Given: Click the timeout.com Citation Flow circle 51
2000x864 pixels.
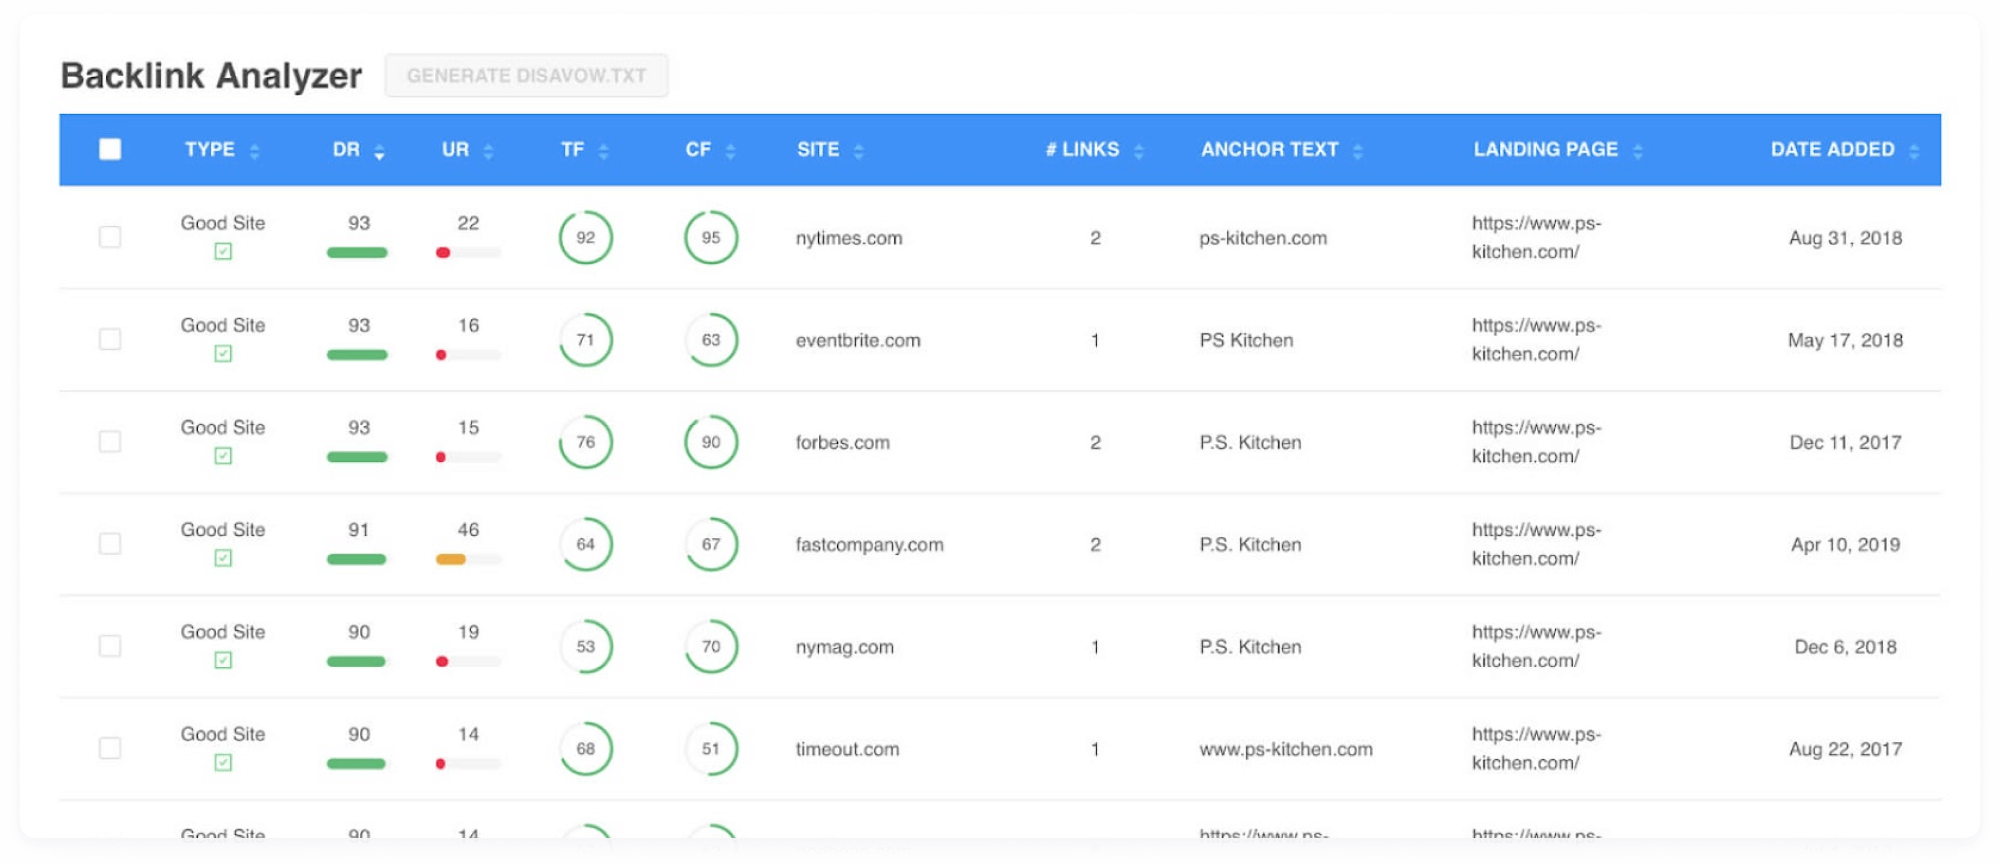Looking at the screenshot, I should 711,749.
